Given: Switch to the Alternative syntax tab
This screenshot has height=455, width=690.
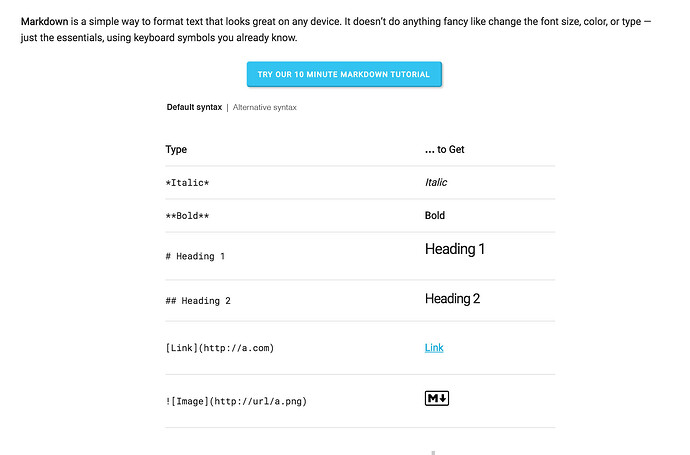Looking at the screenshot, I should [264, 107].
